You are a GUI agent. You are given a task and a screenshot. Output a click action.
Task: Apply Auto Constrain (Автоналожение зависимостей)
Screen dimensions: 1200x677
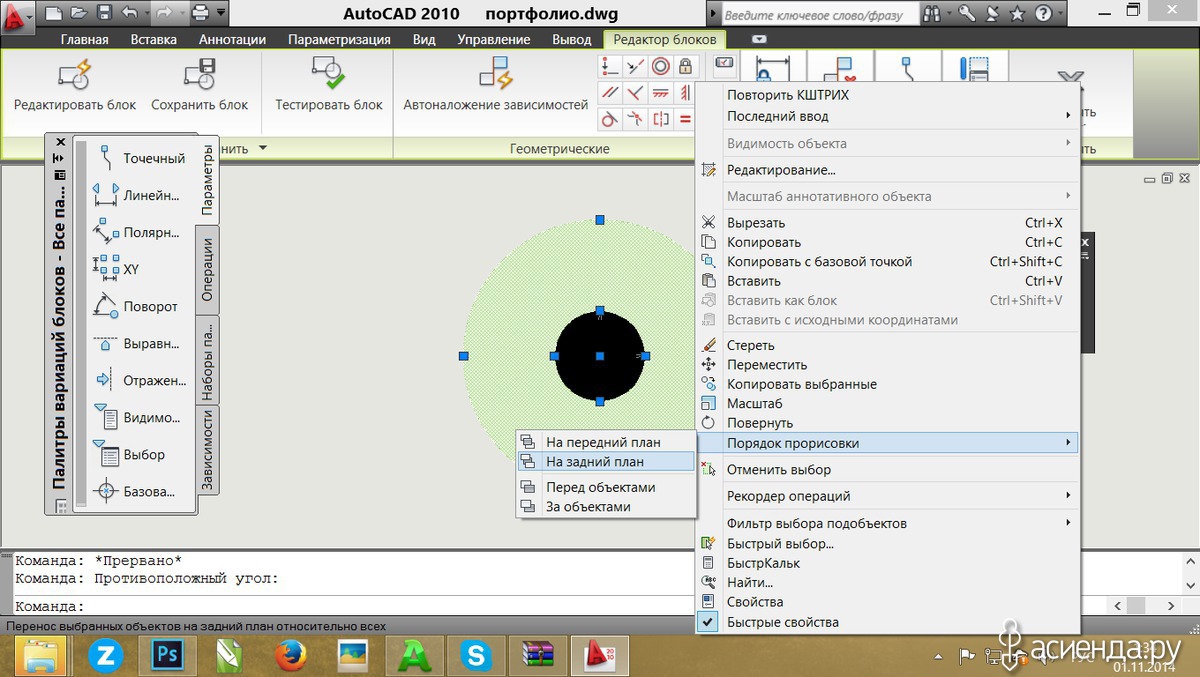pyautogui.click(x=496, y=84)
